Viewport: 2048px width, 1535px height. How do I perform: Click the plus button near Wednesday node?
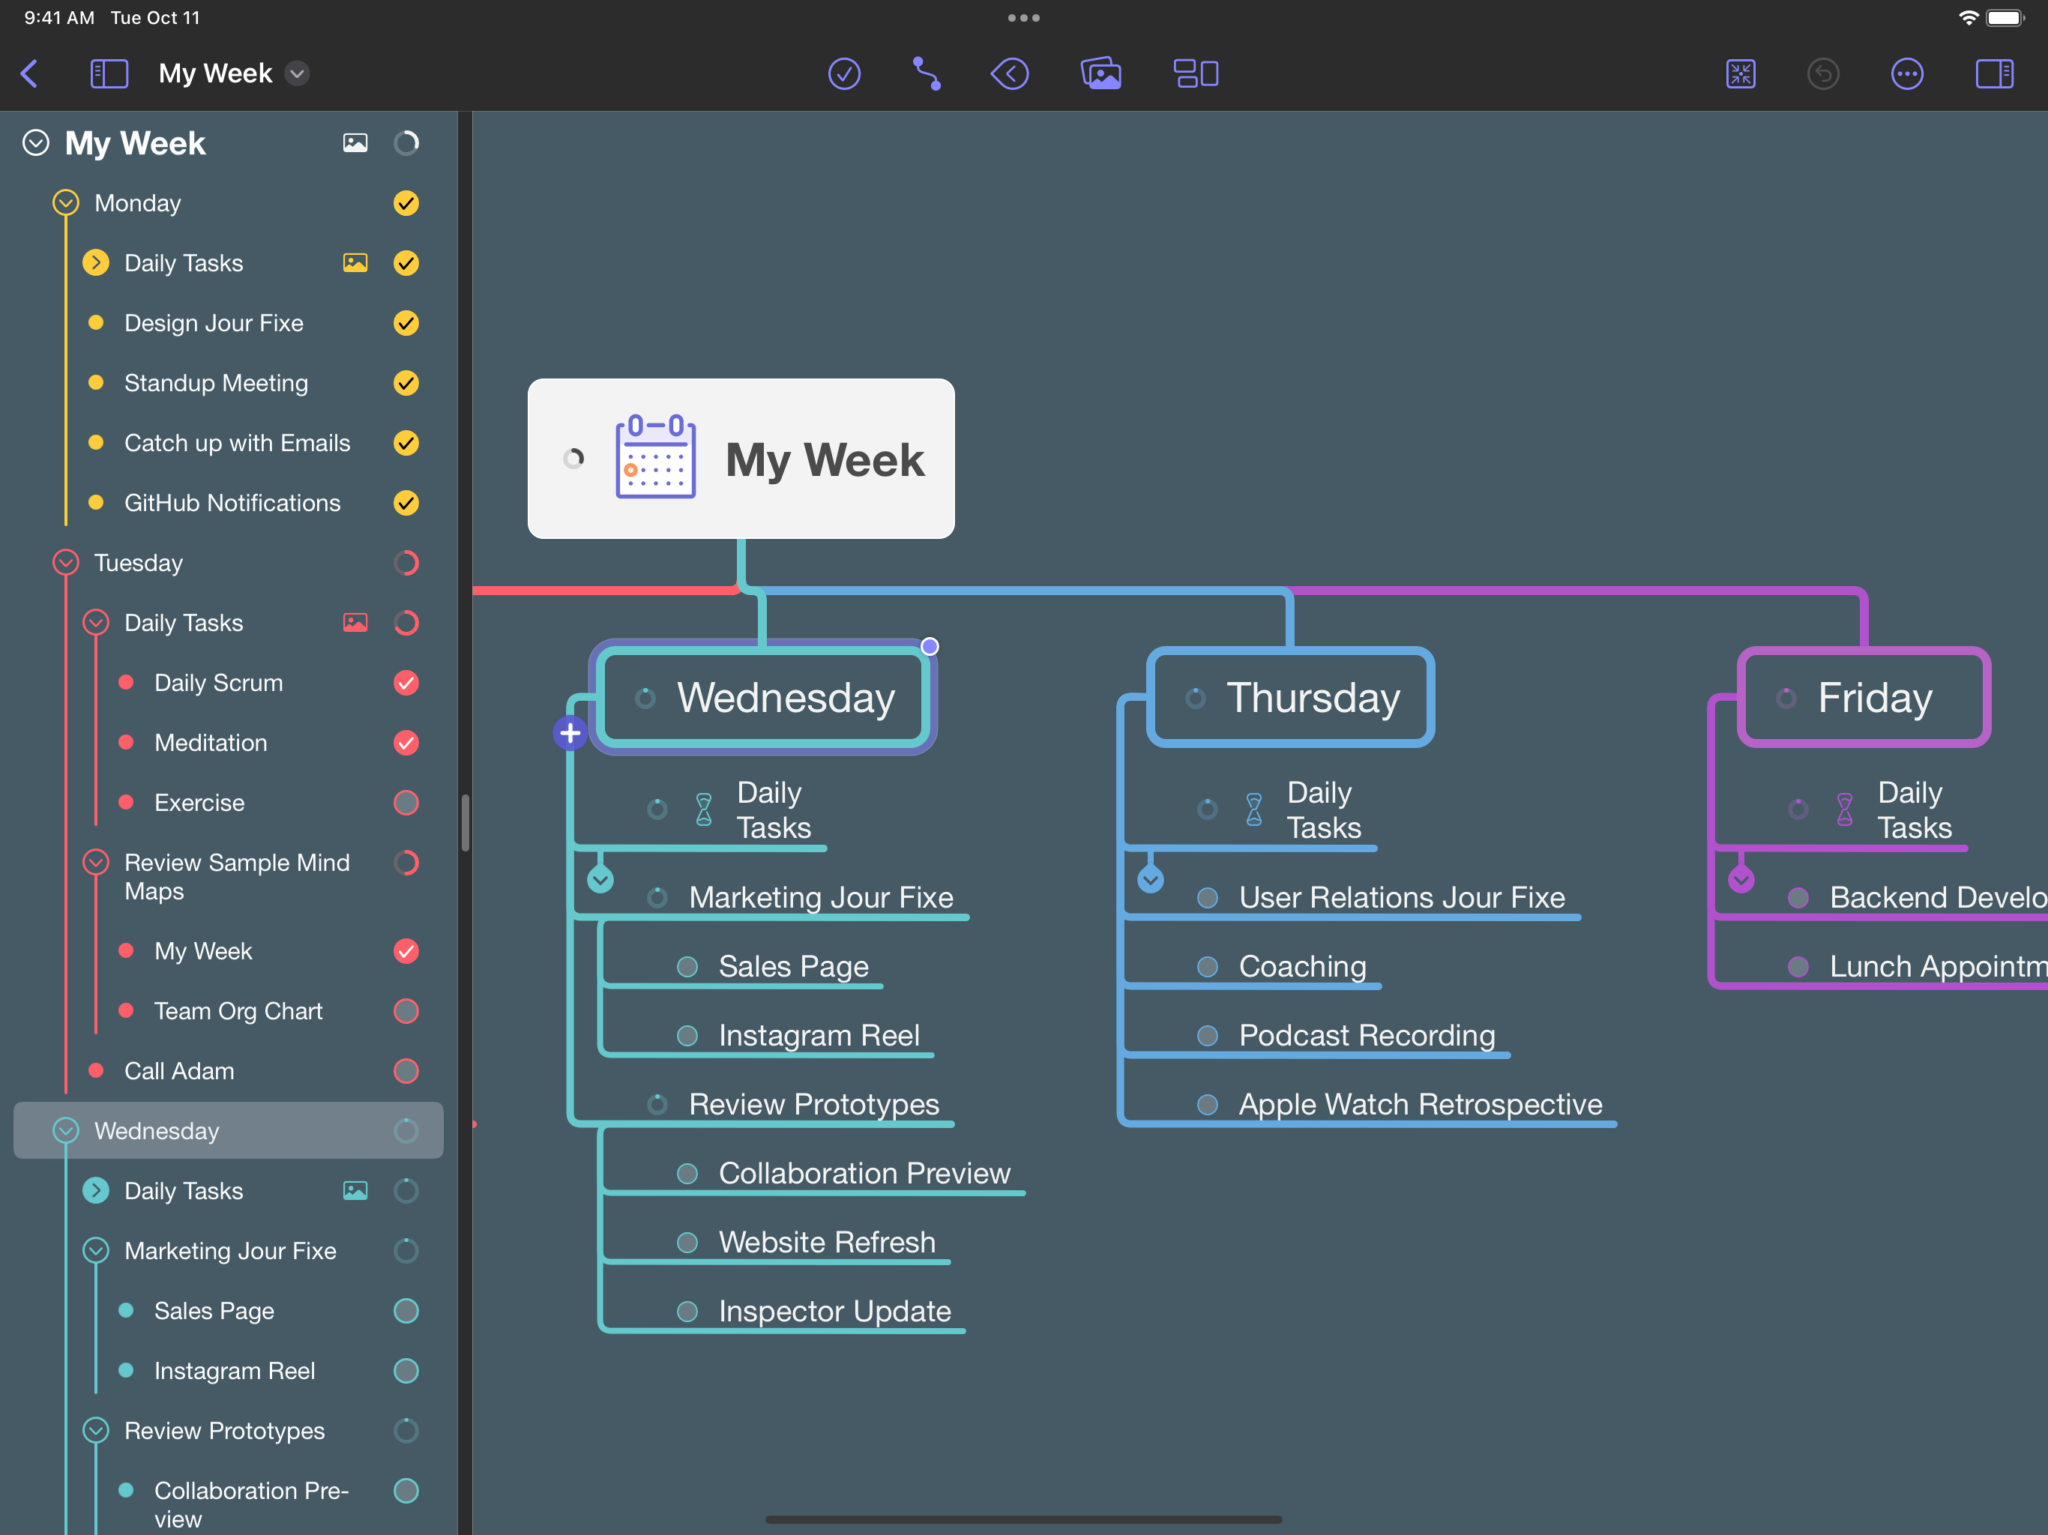coord(569,733)
